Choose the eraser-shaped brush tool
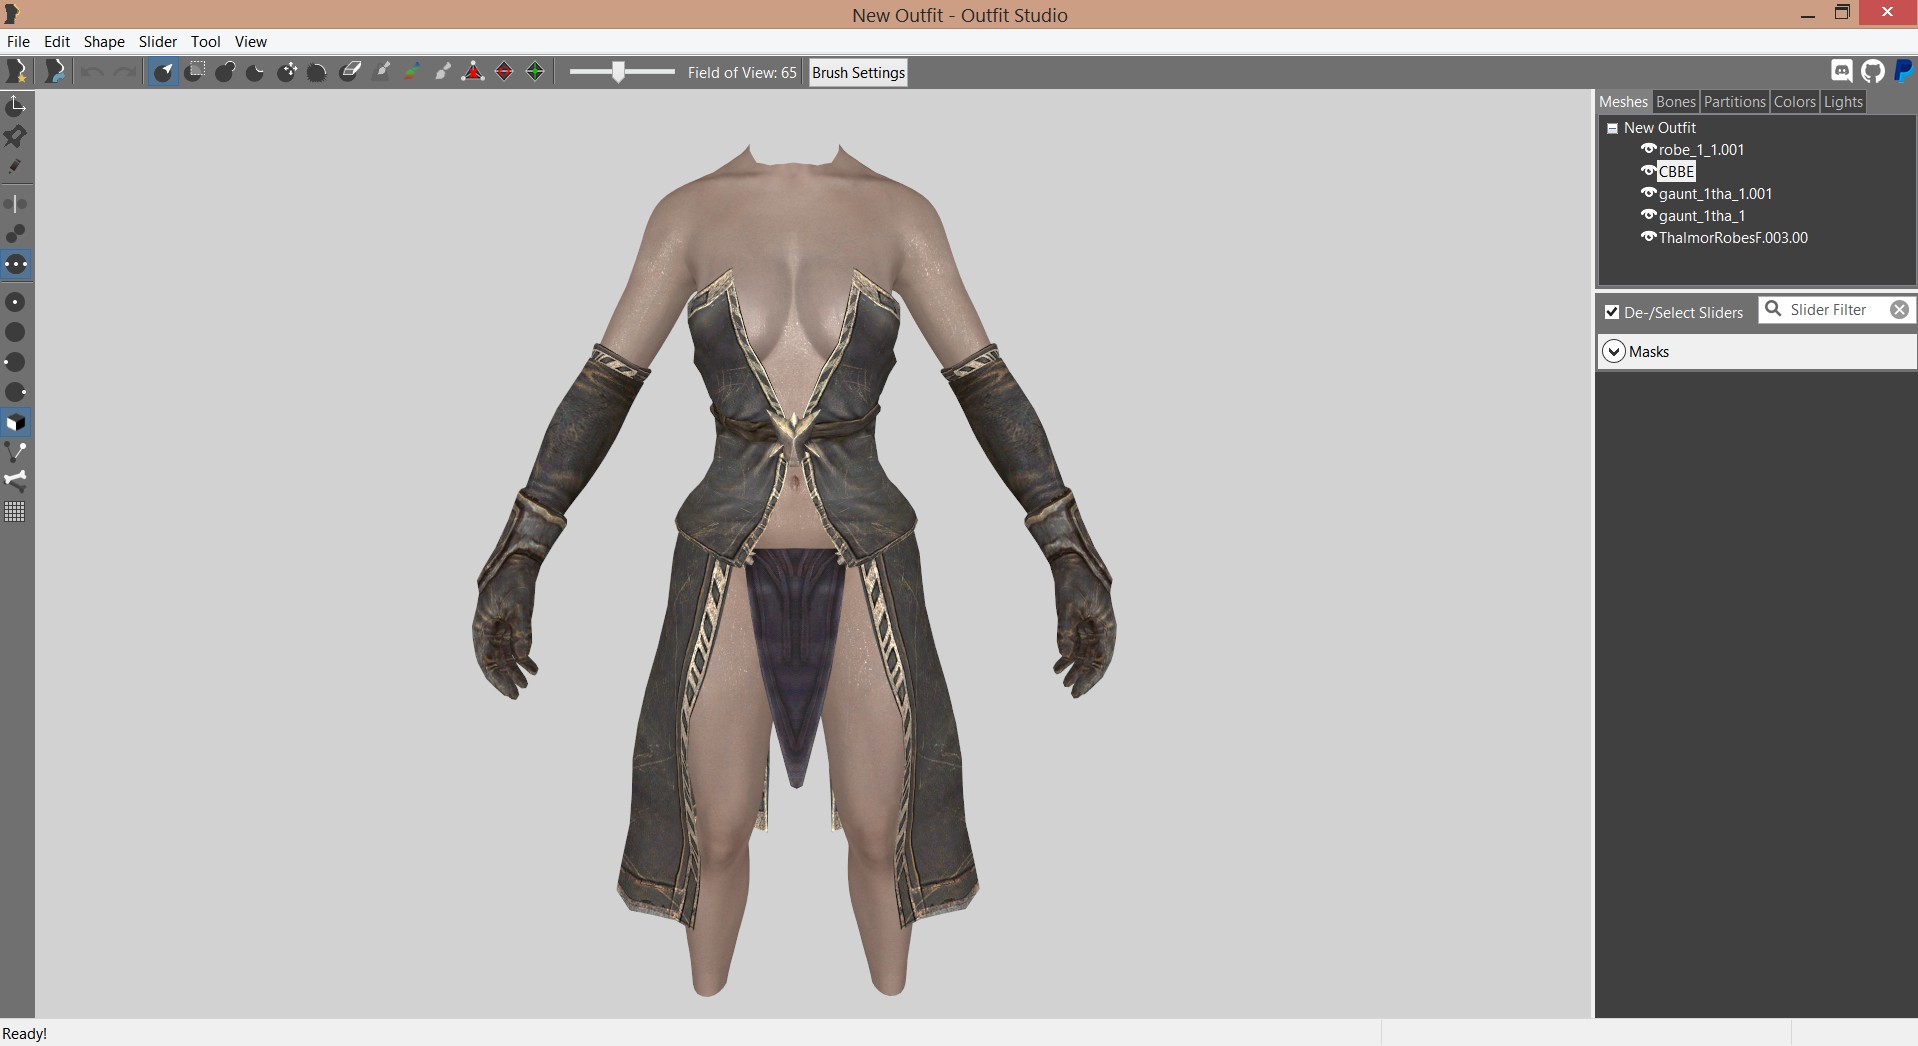1918x1046 pixels. tap(350, 72)
